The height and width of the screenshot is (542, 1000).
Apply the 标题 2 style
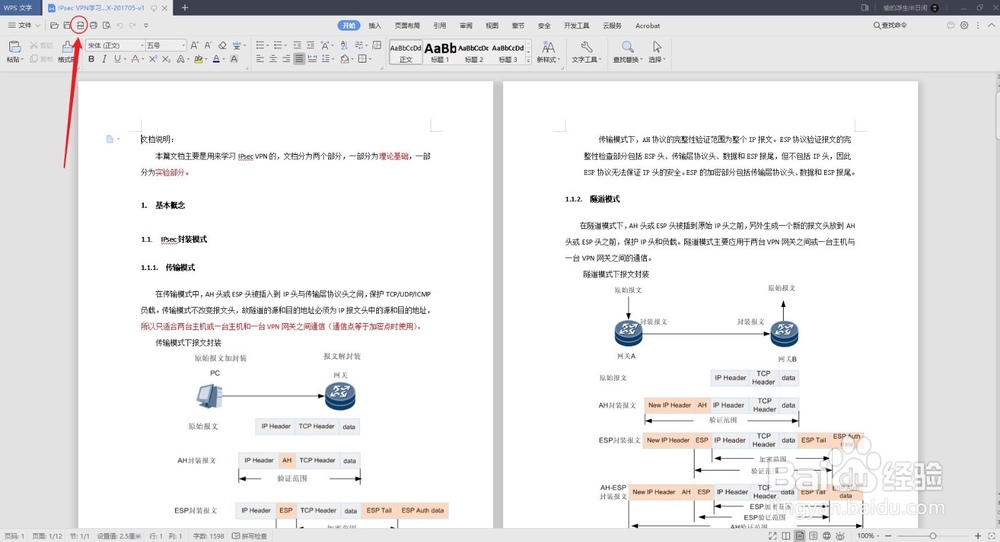[474, 52]
